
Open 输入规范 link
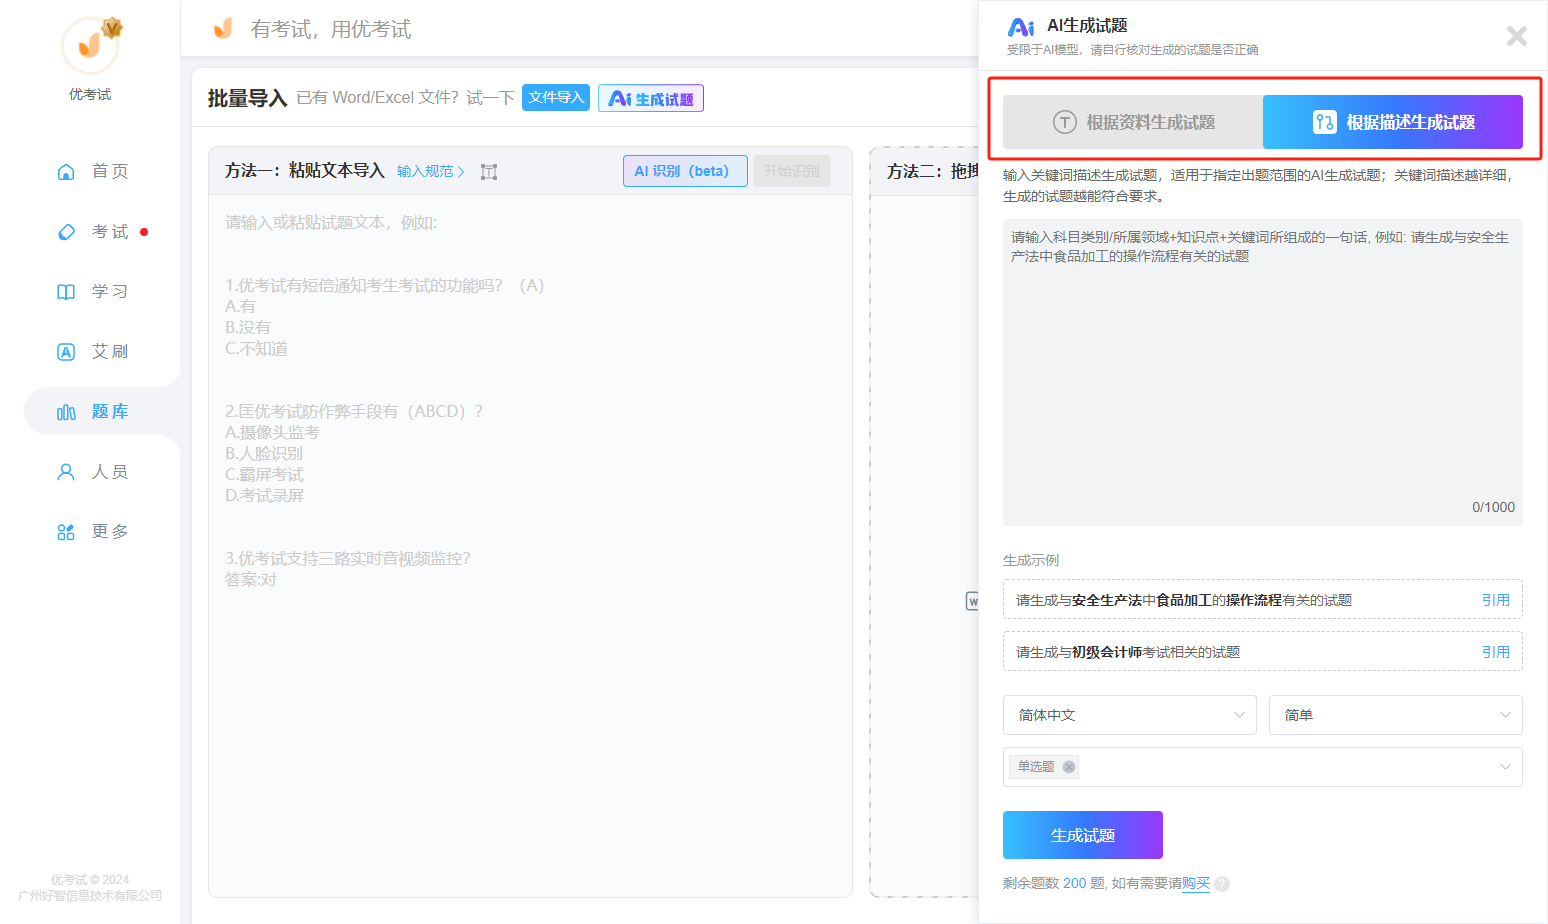coord(431,172)
